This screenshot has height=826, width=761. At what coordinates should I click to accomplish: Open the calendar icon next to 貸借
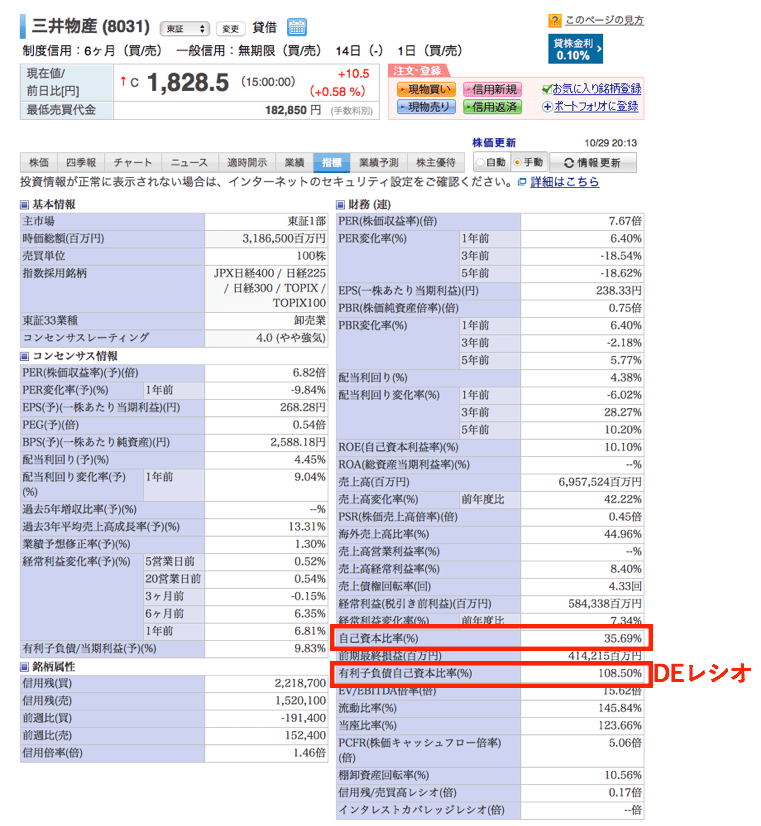coord(297,27)
